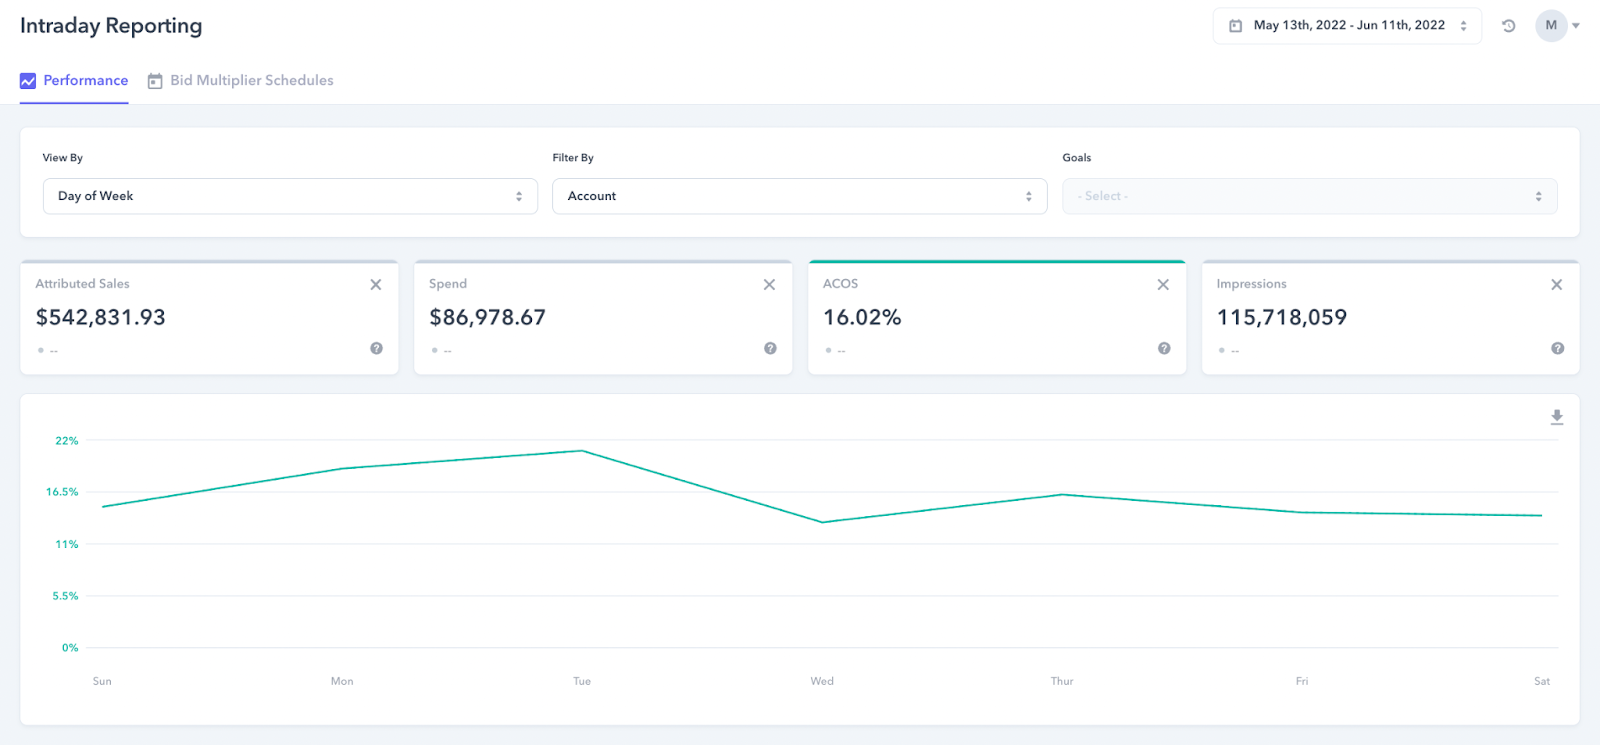The height and width of the screenshot is (745, 1600).
Task: Expand the account menu arrow beside avatar
Action: [1576, 26]
